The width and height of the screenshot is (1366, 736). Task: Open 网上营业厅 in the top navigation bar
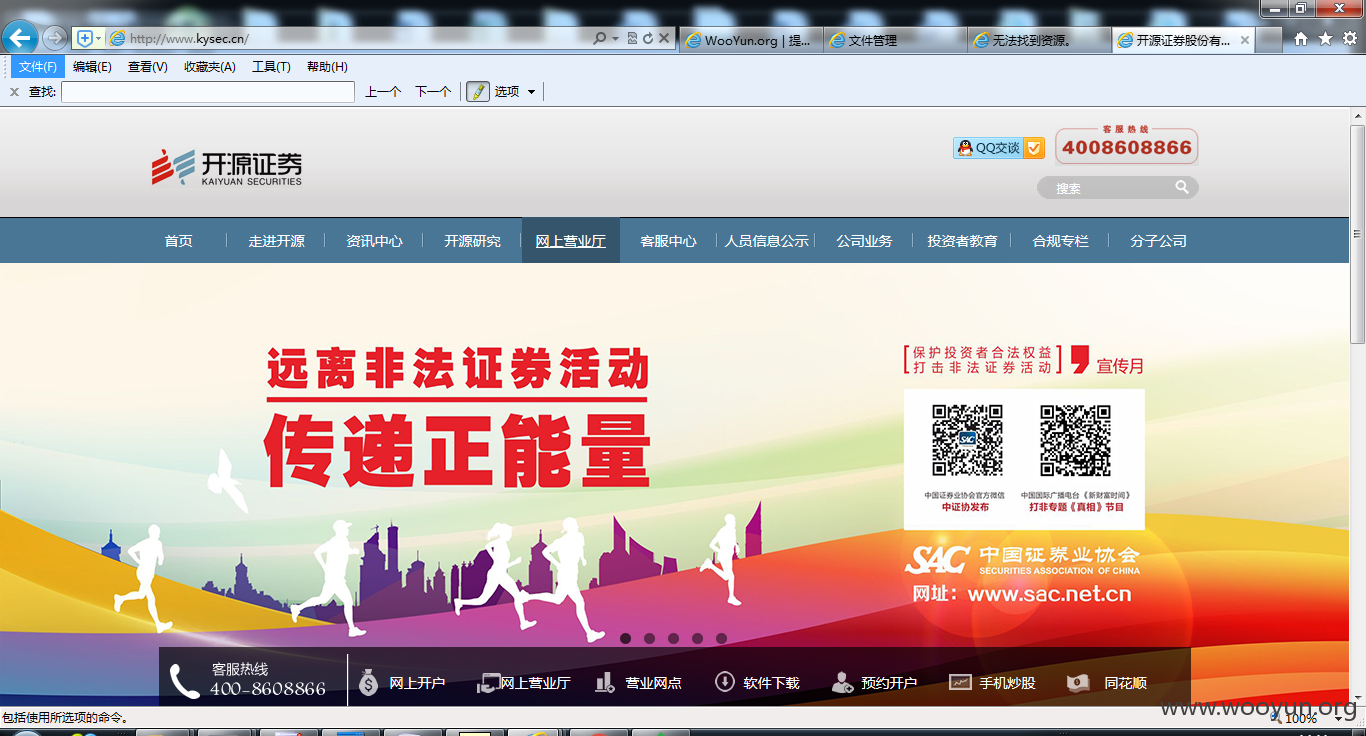click(571, 241)
